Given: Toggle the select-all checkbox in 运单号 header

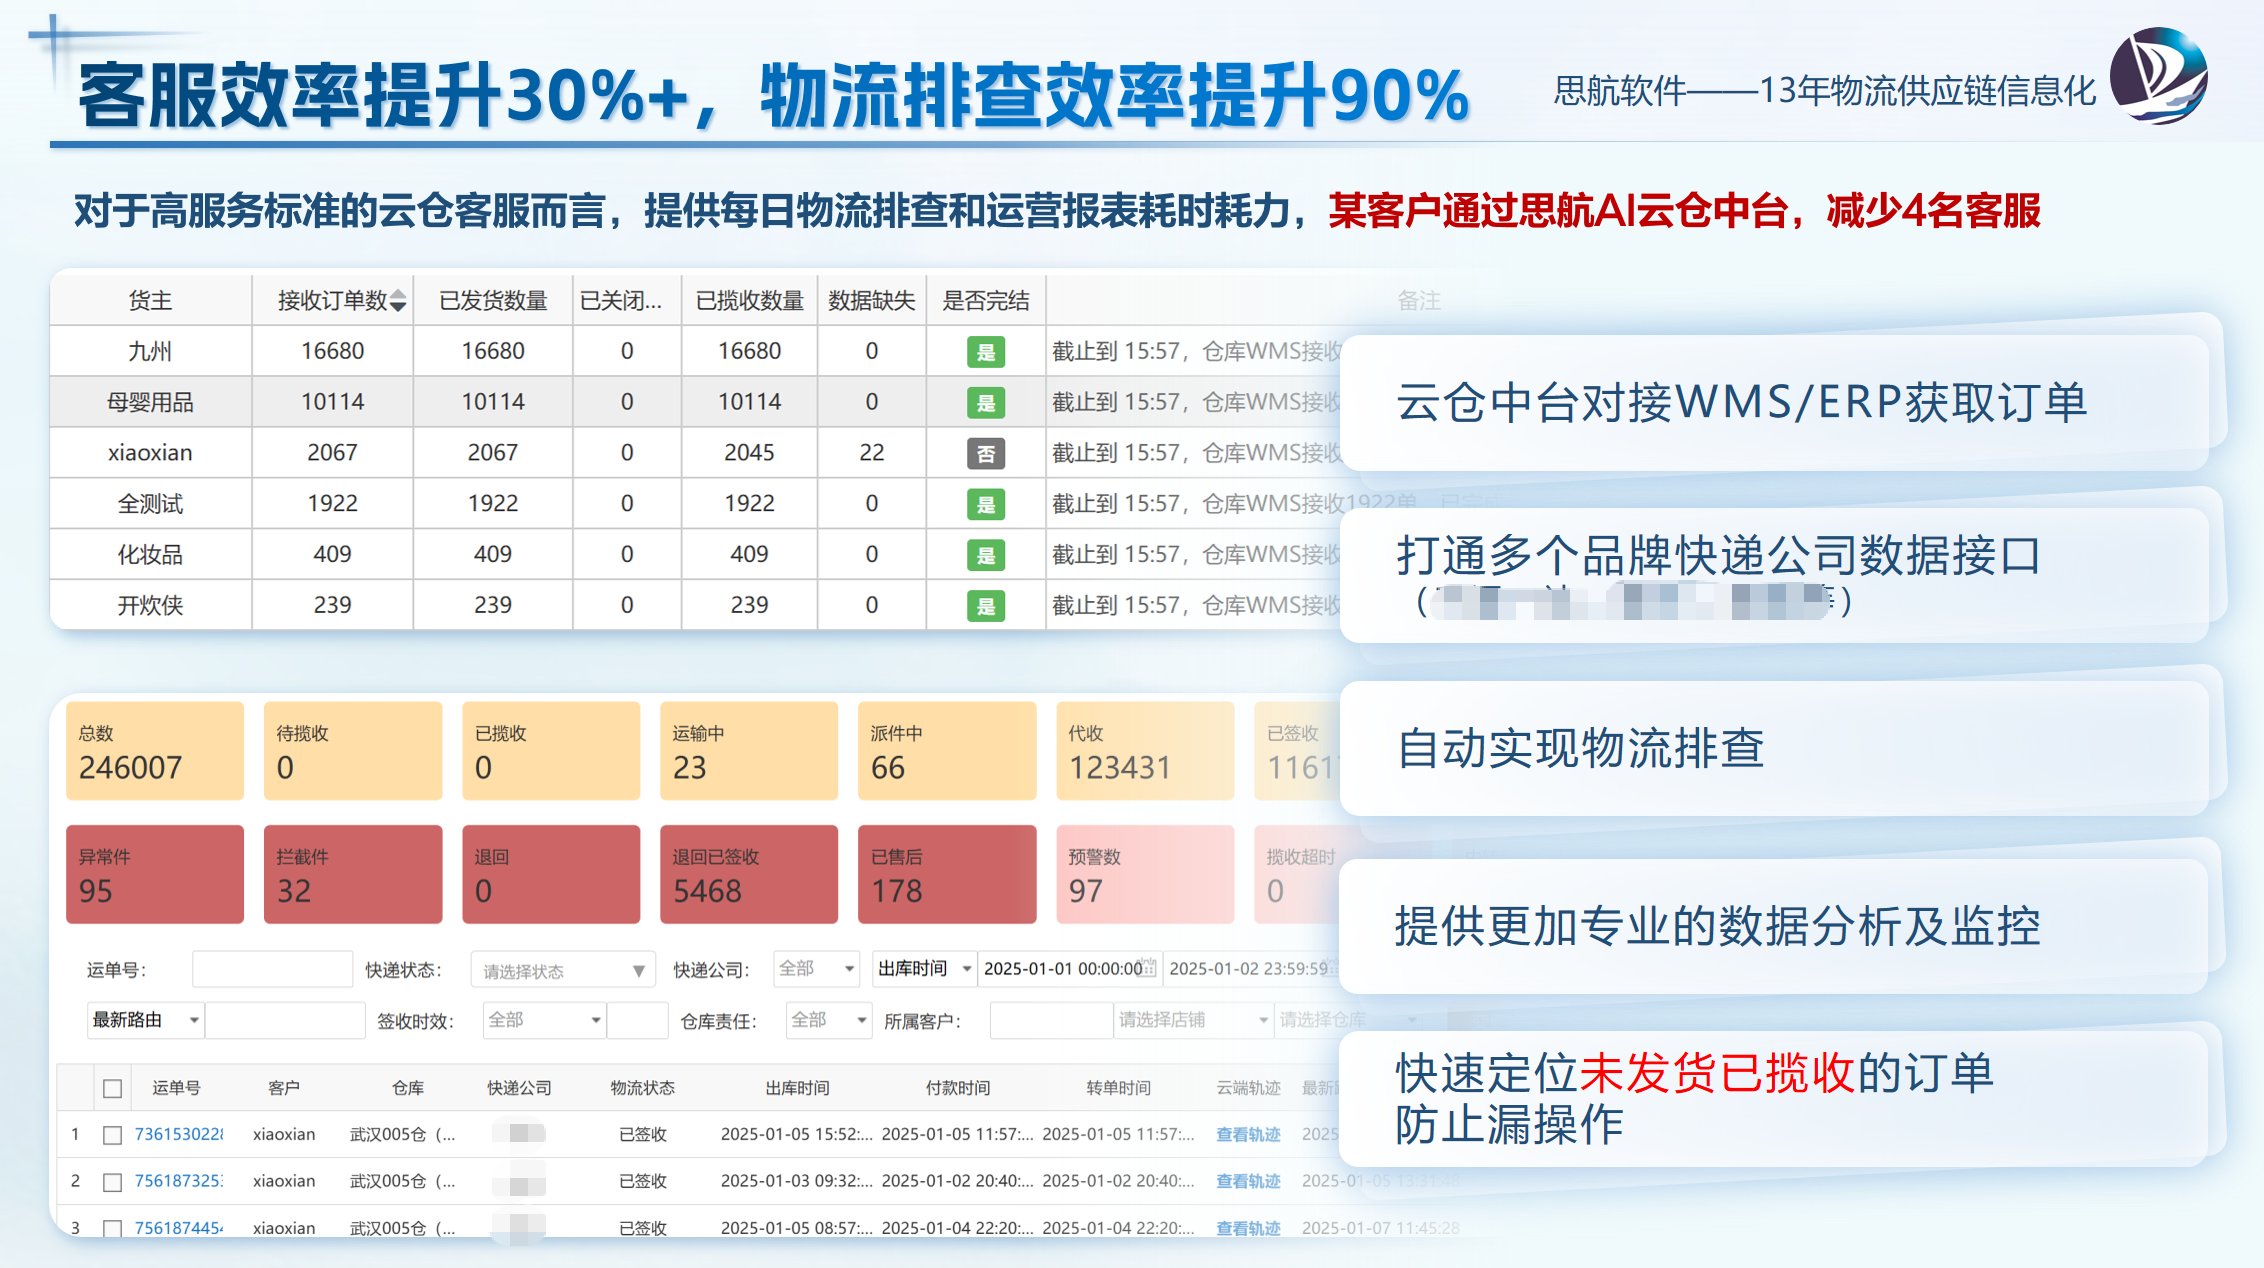Looking at the screenshot, I should (113, 1088).
